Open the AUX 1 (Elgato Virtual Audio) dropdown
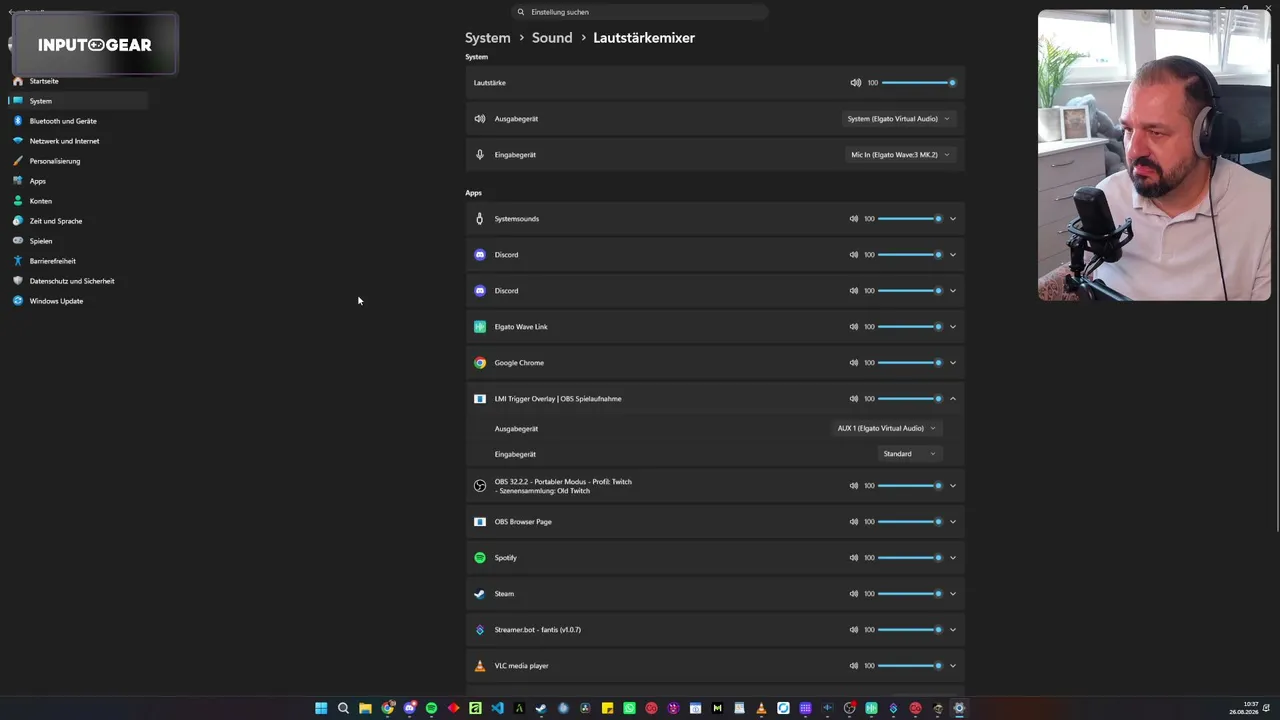 (887, 428)
